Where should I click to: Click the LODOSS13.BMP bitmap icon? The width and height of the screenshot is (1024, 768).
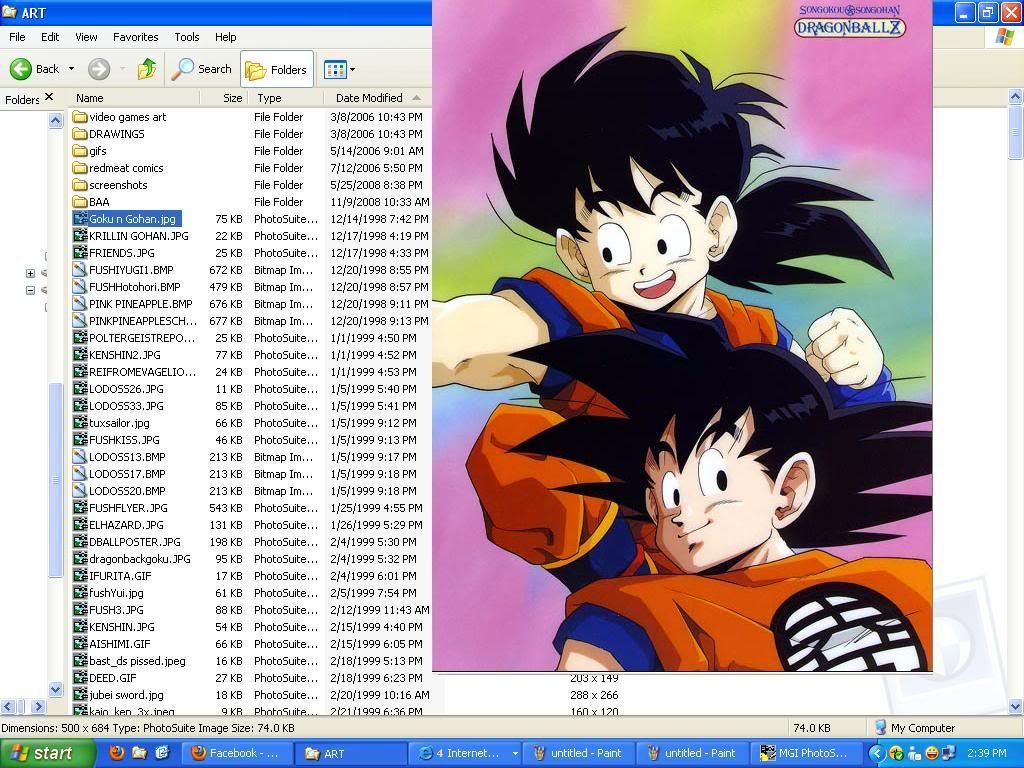(80, 456)
